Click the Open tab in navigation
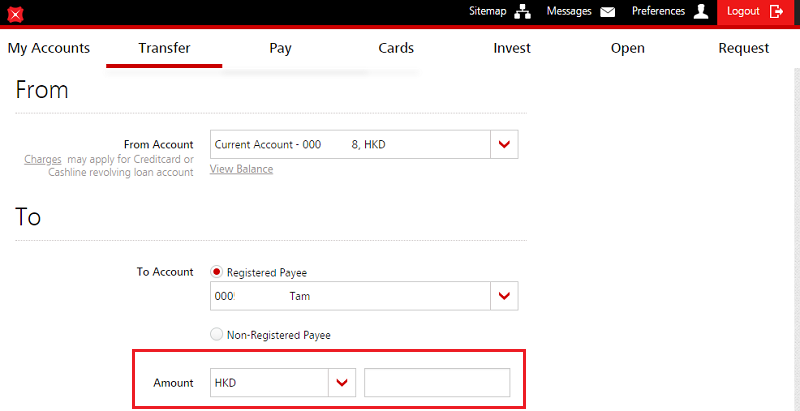800x411 pixels. pos(627,48)
